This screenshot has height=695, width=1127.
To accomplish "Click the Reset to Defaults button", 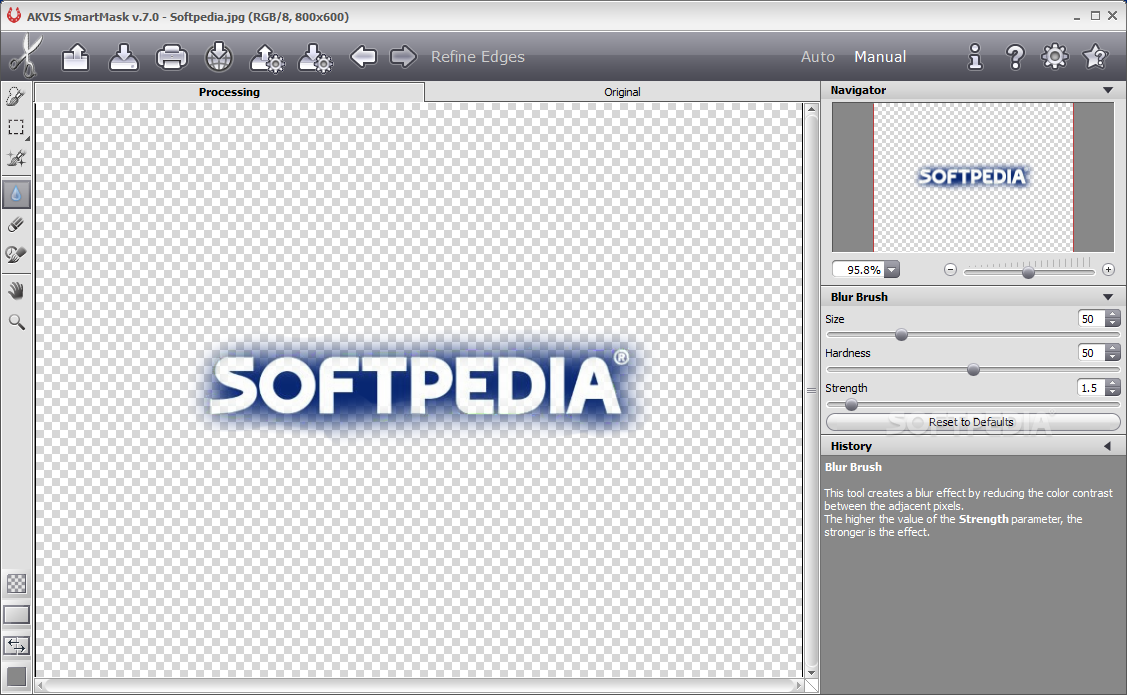I will 972,422.
